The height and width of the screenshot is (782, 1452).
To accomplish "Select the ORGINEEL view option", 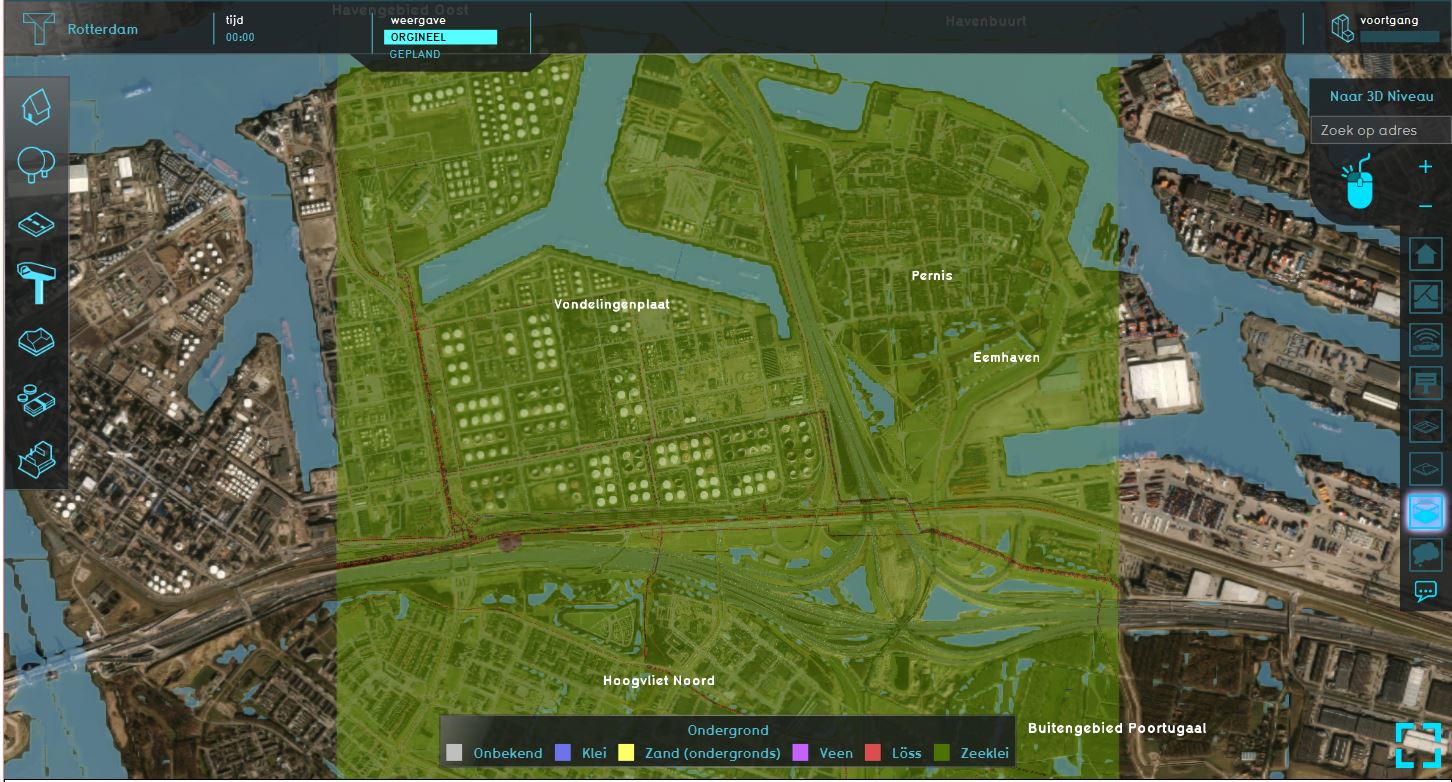I will pyautogui.click(x=440, y=37).
